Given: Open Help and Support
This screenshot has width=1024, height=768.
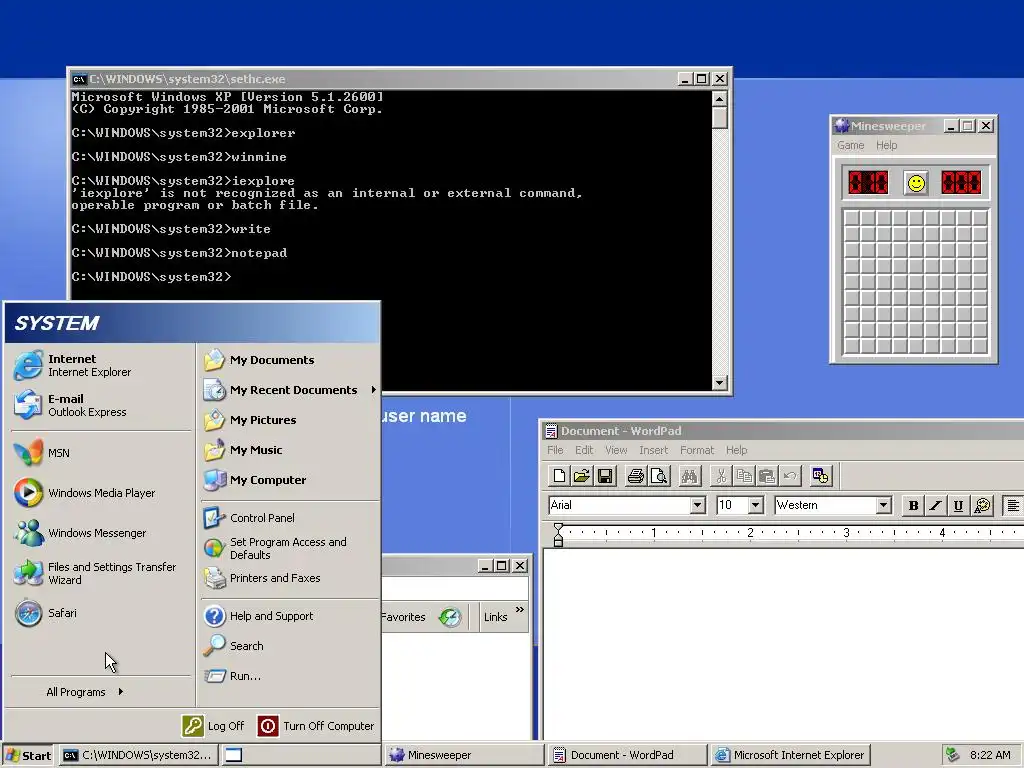Looking at the screenshot, I should click(289, 616).
